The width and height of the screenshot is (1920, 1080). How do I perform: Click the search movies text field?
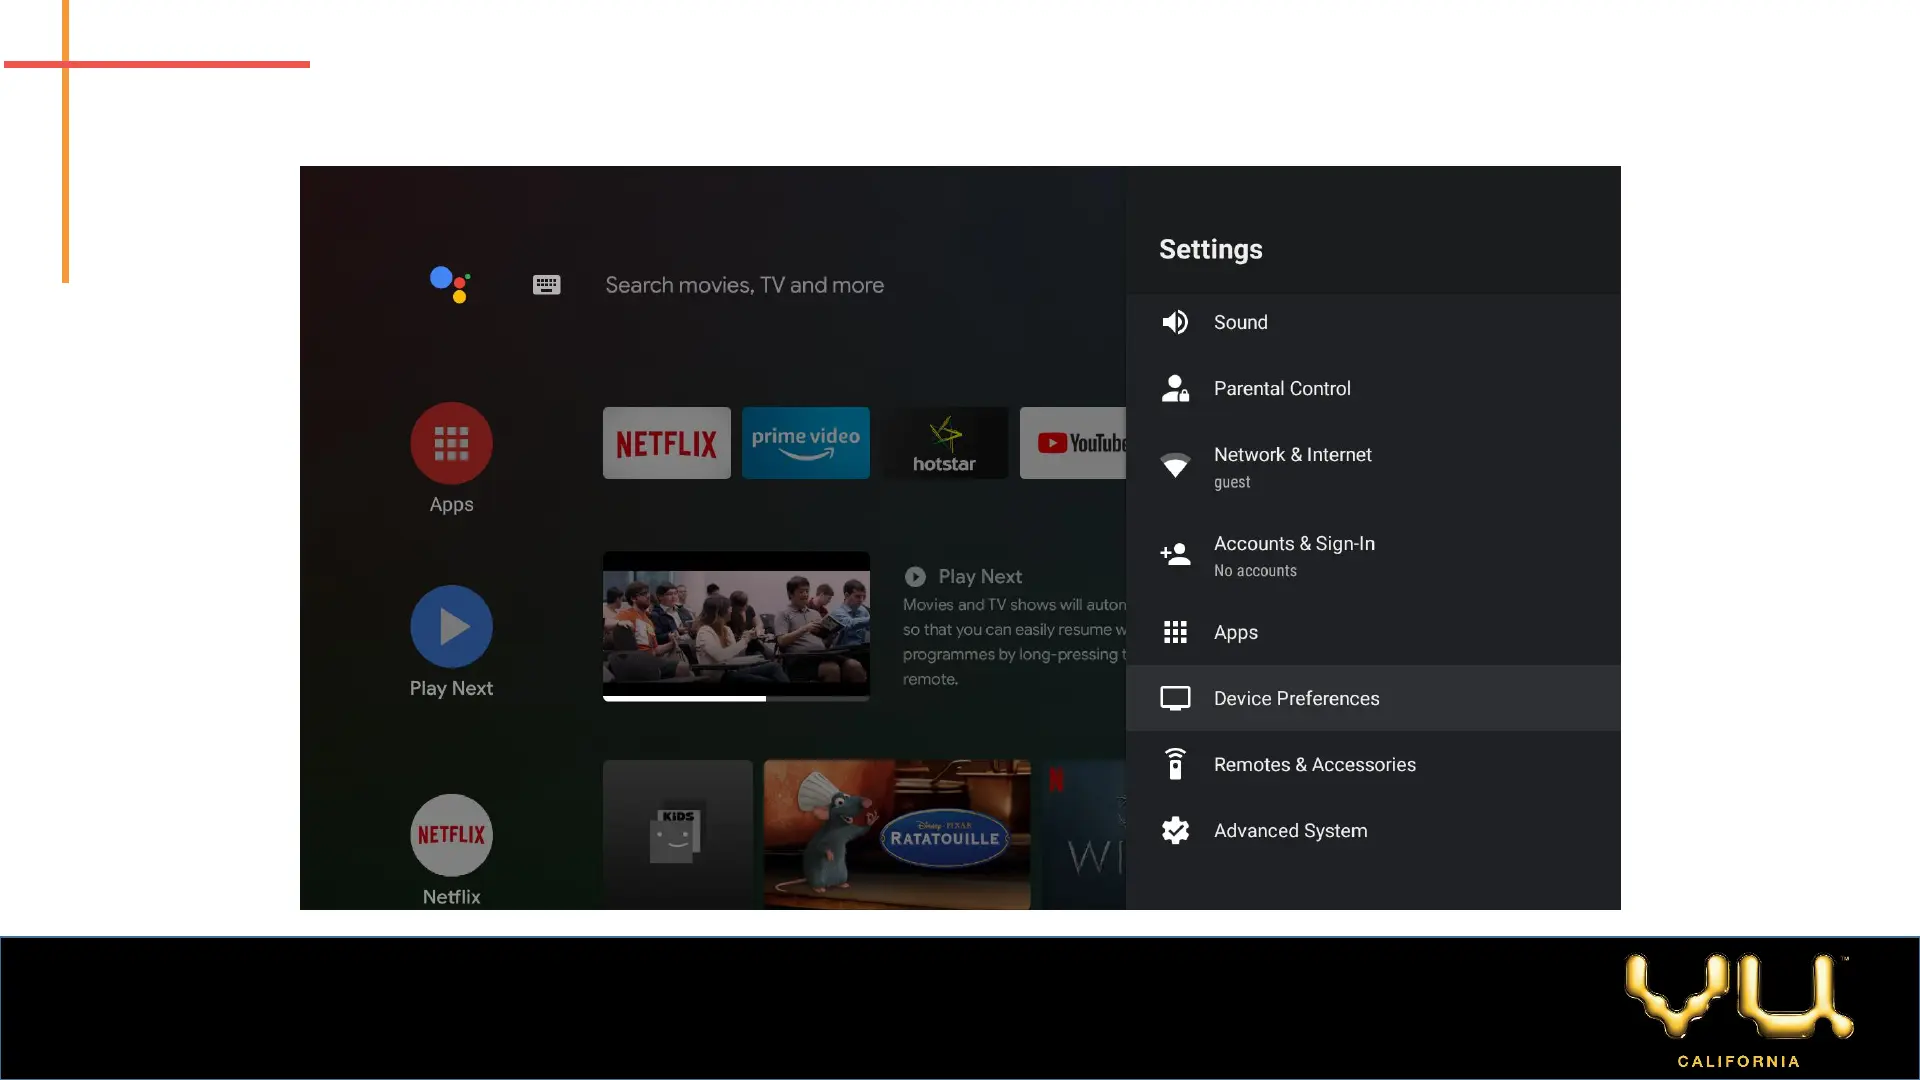(744, 285)
